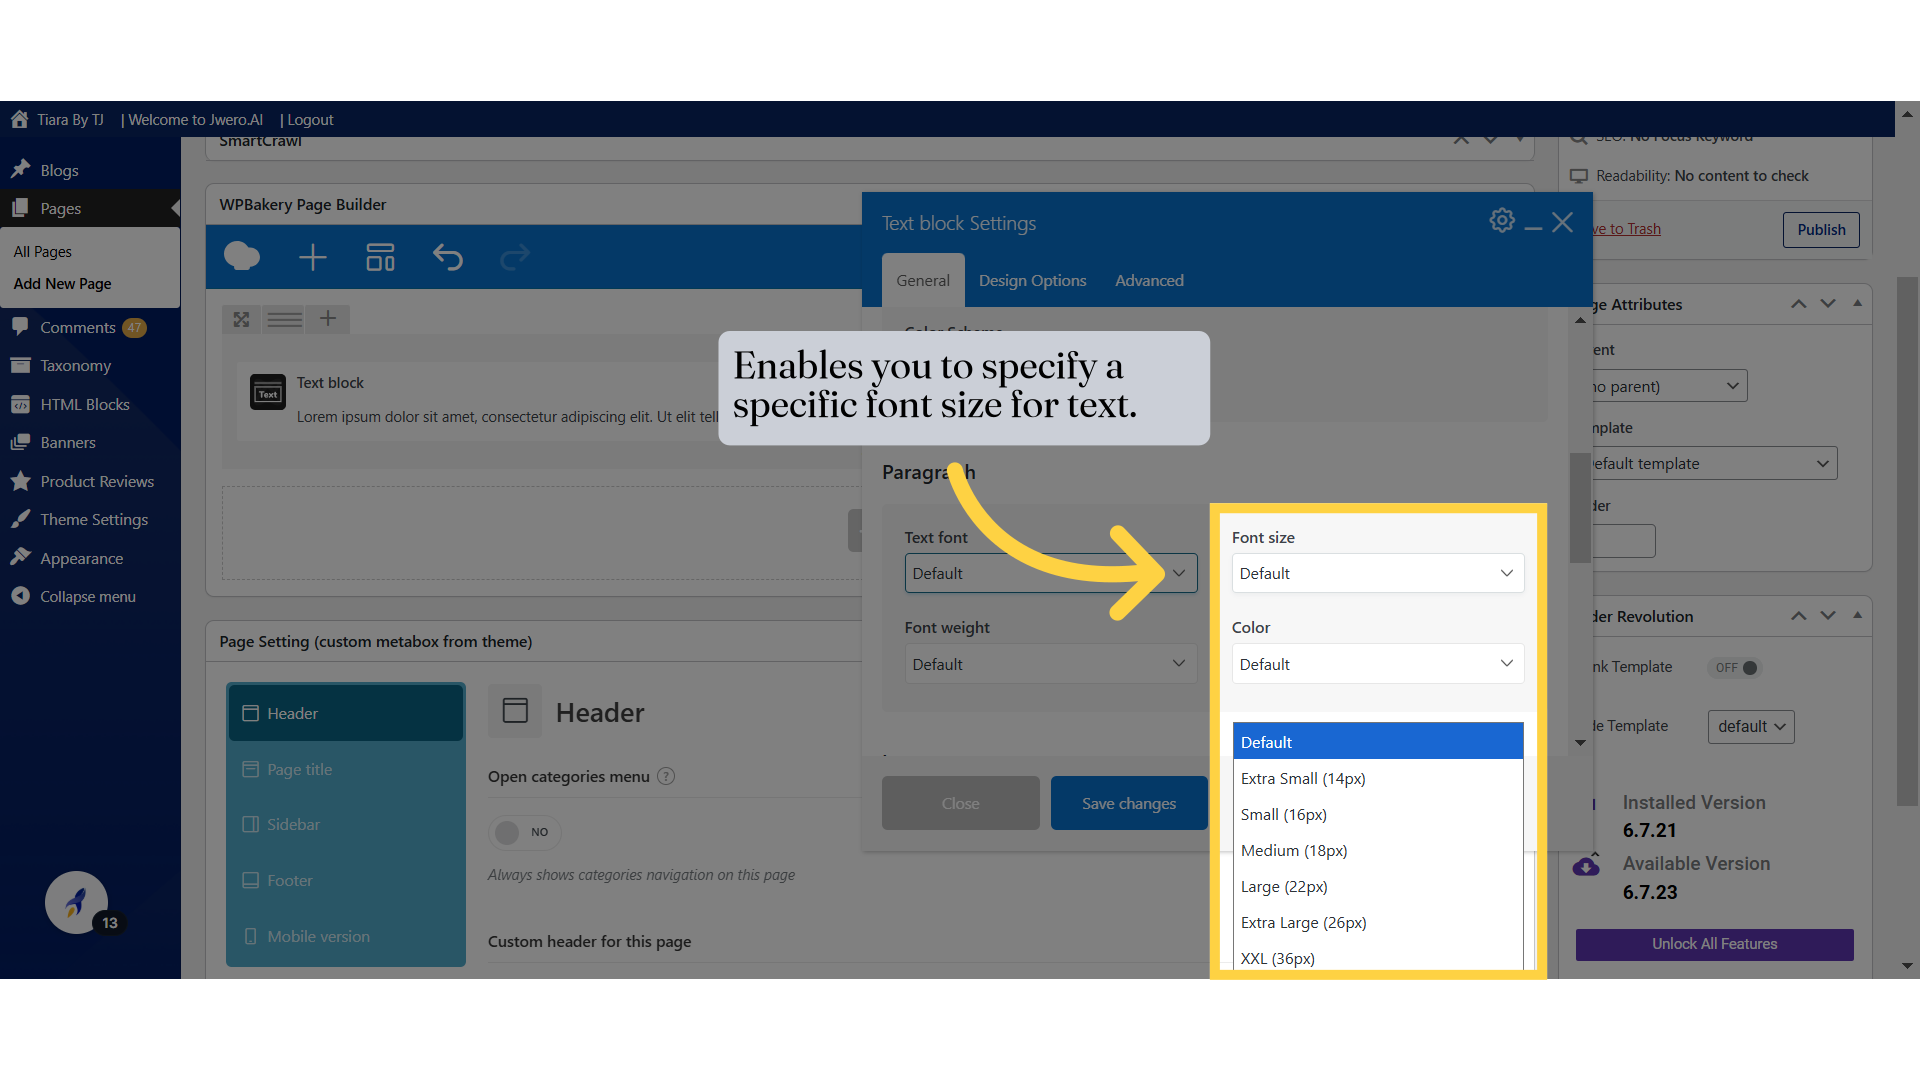Screen dimensions: 1920x1080
Task: Click the rocket icon with badge 13
Action: pos(77,902)
